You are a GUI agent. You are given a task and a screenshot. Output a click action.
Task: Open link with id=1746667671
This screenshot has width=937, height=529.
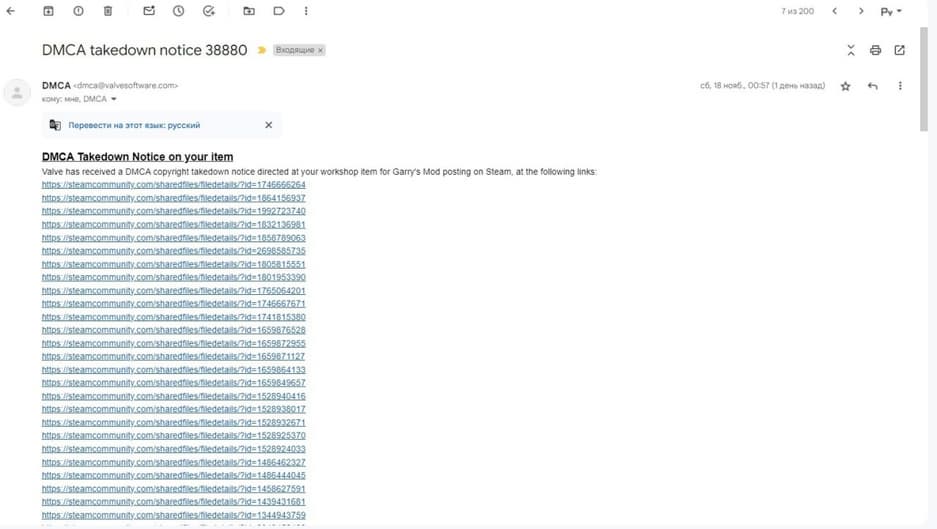pyautogui.click(x=173, y=304)
